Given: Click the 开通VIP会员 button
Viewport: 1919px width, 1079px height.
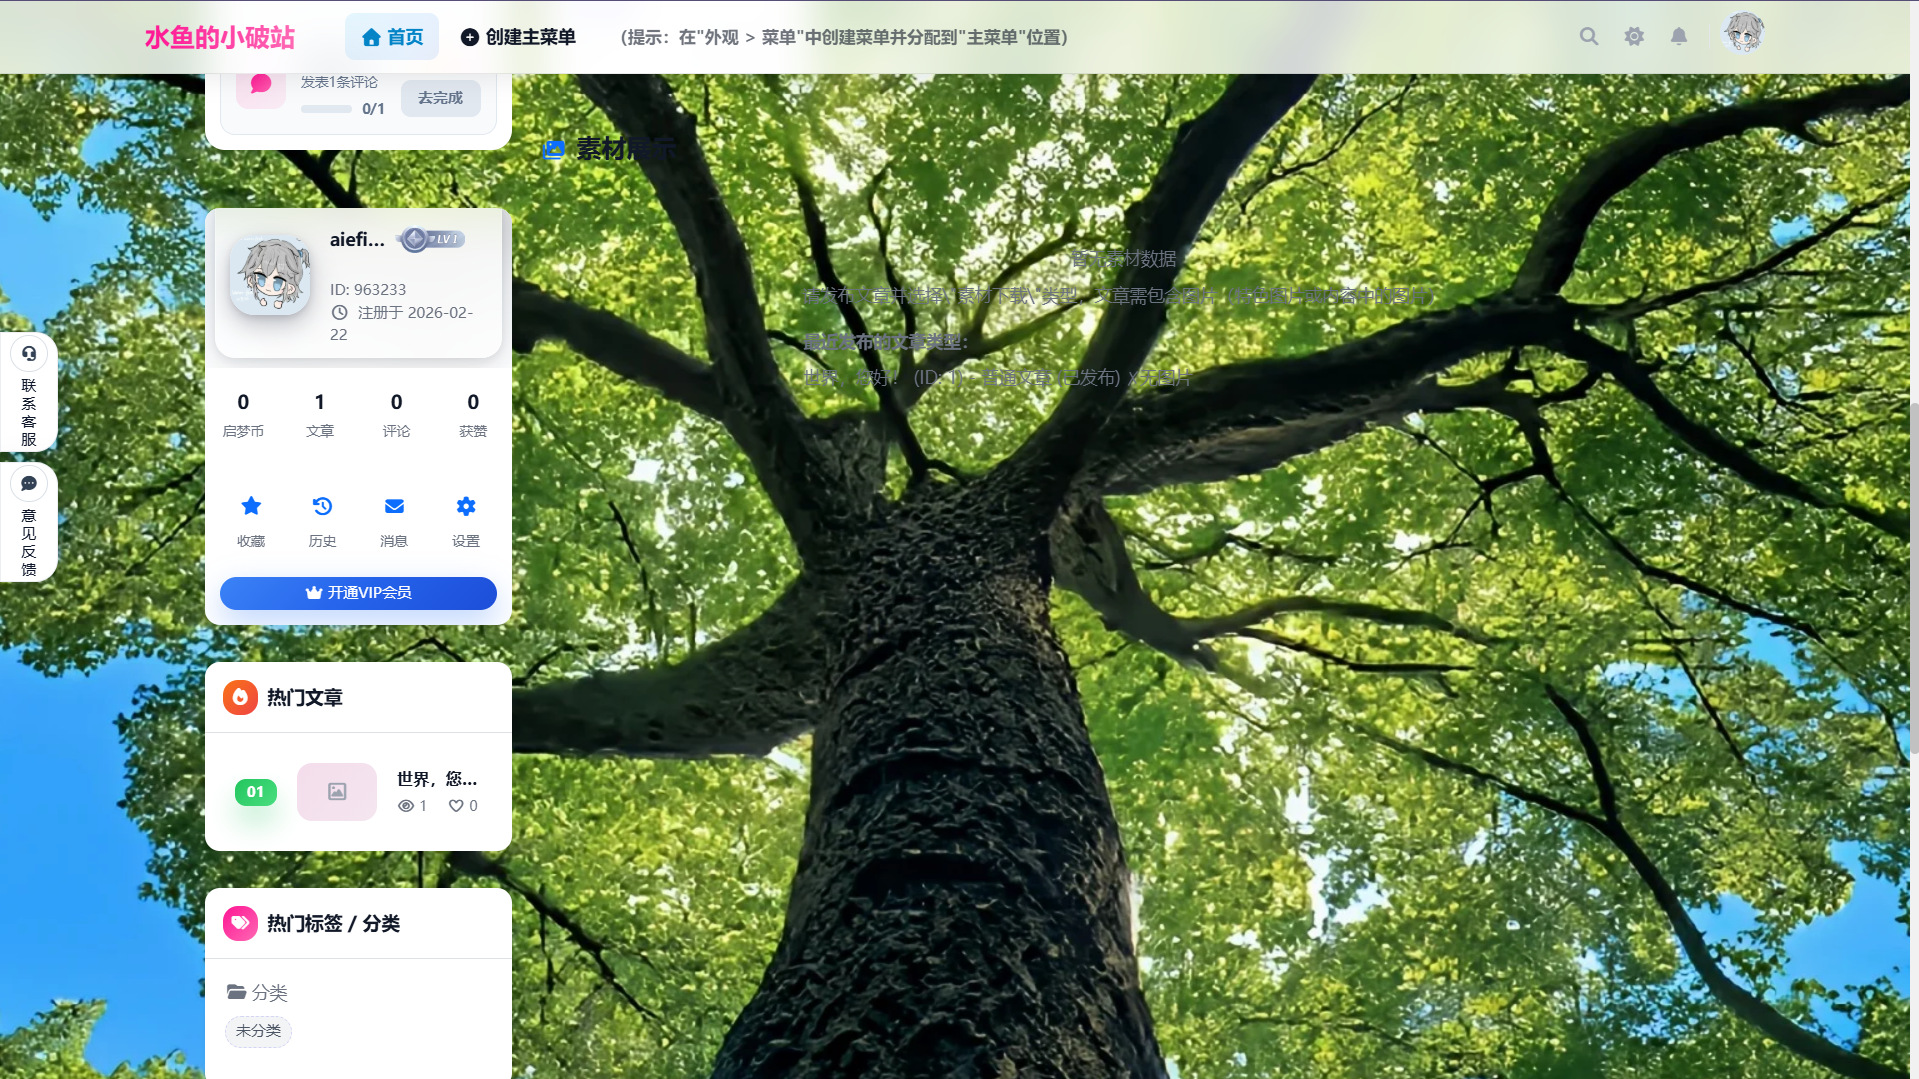Looking at the screenshot, I should tap(358, 593).
